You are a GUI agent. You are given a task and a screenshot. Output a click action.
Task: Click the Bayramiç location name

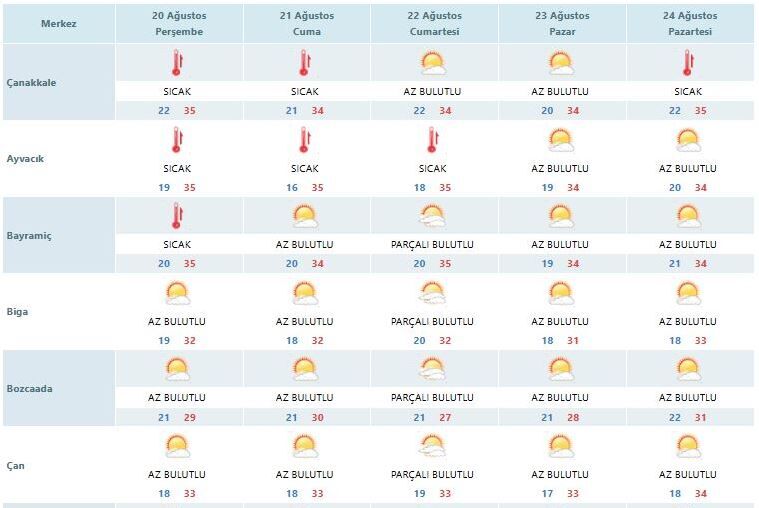(x=29, y=236)
